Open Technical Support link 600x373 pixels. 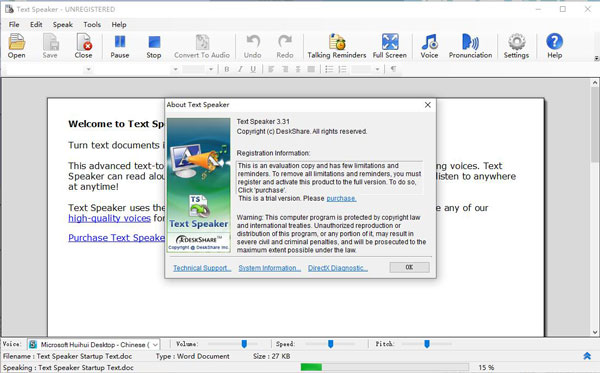pos(202,268)
